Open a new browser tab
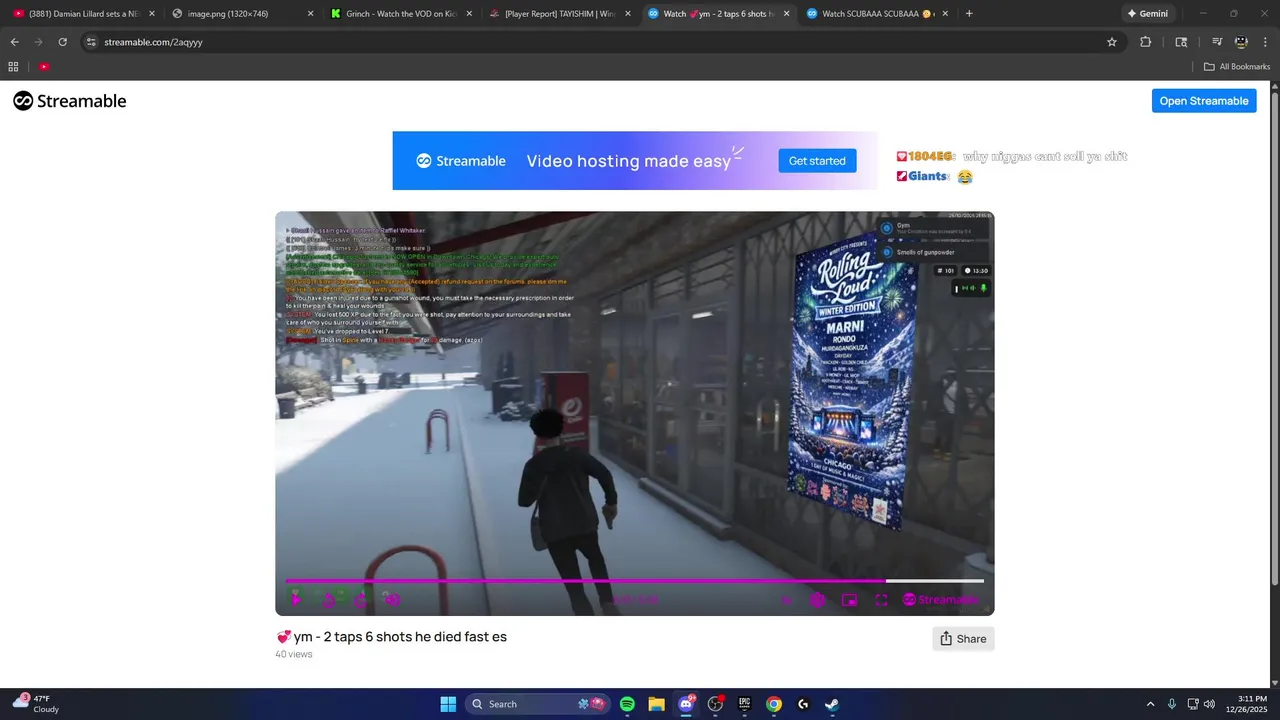1280x720 pixels. click(969, 14)
